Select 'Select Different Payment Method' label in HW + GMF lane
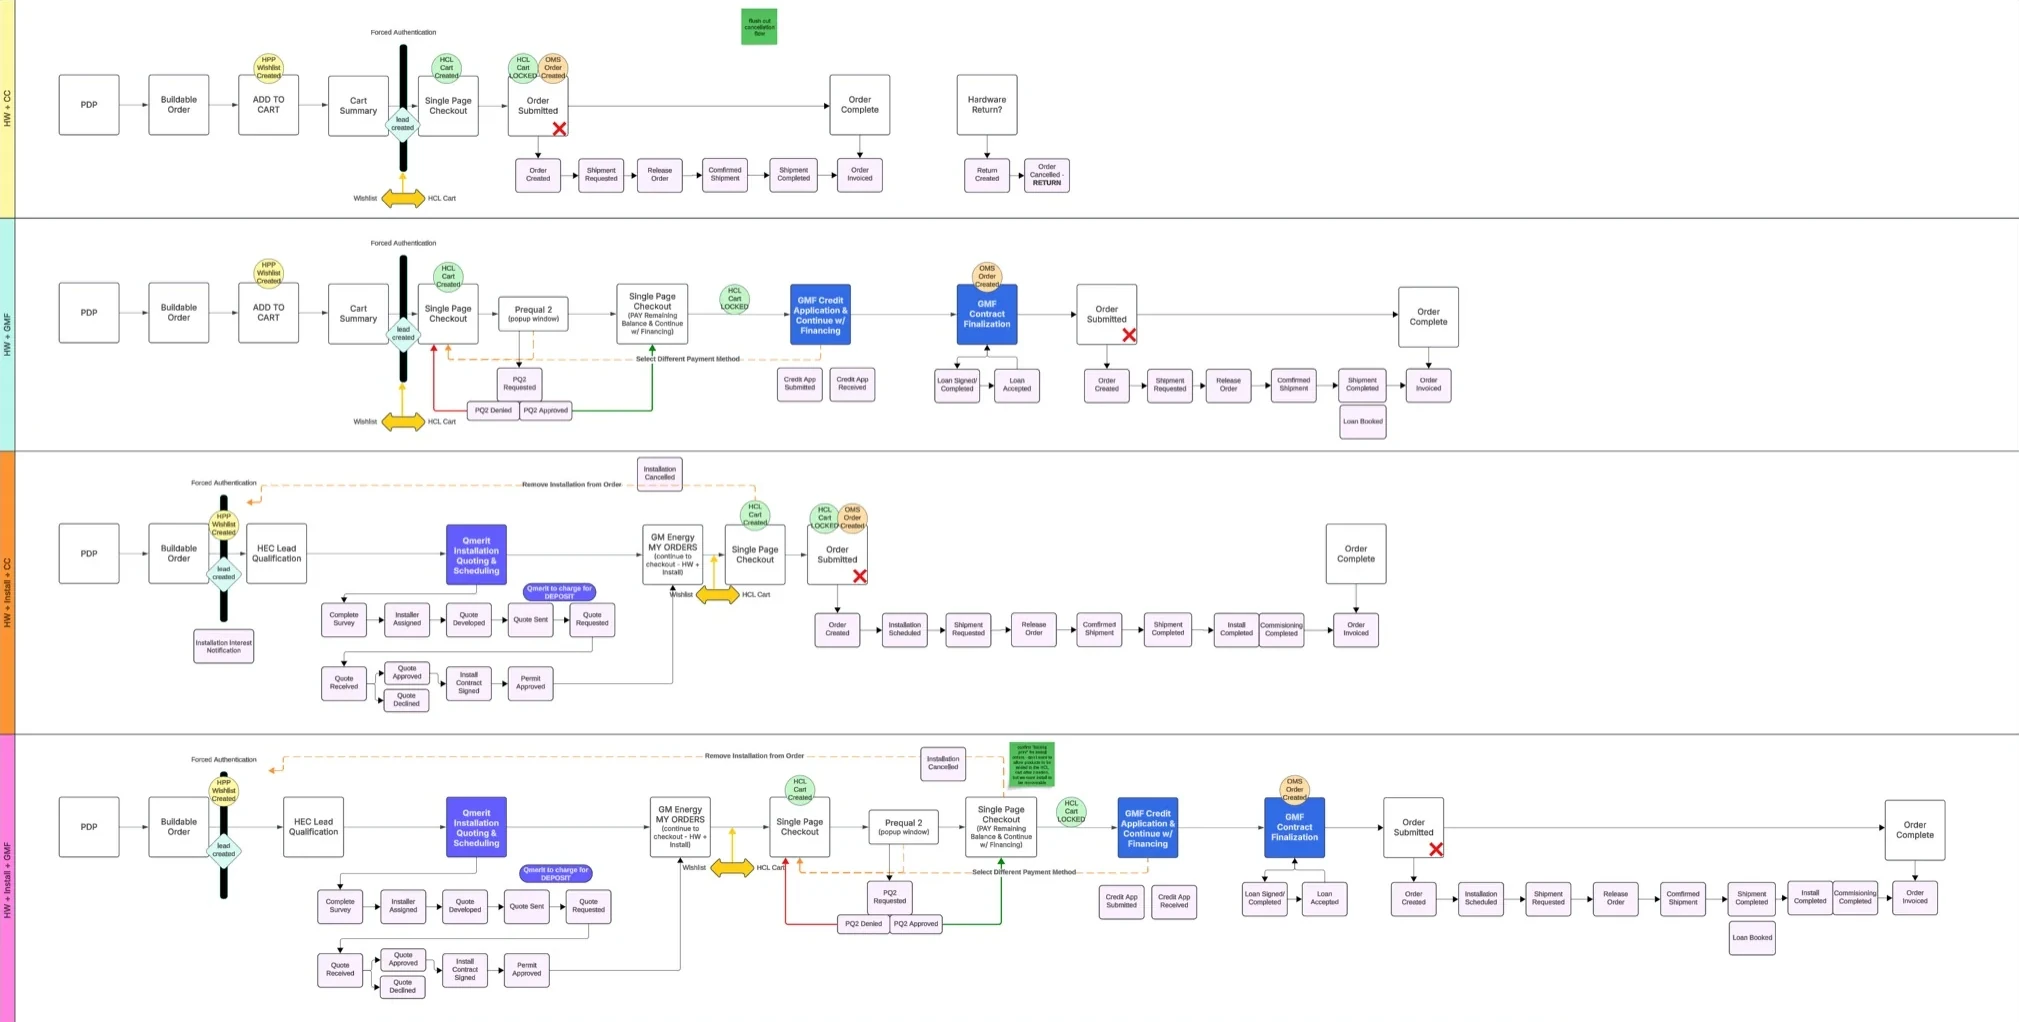Screen dimensions: 2019x1022 pos(688,359)
